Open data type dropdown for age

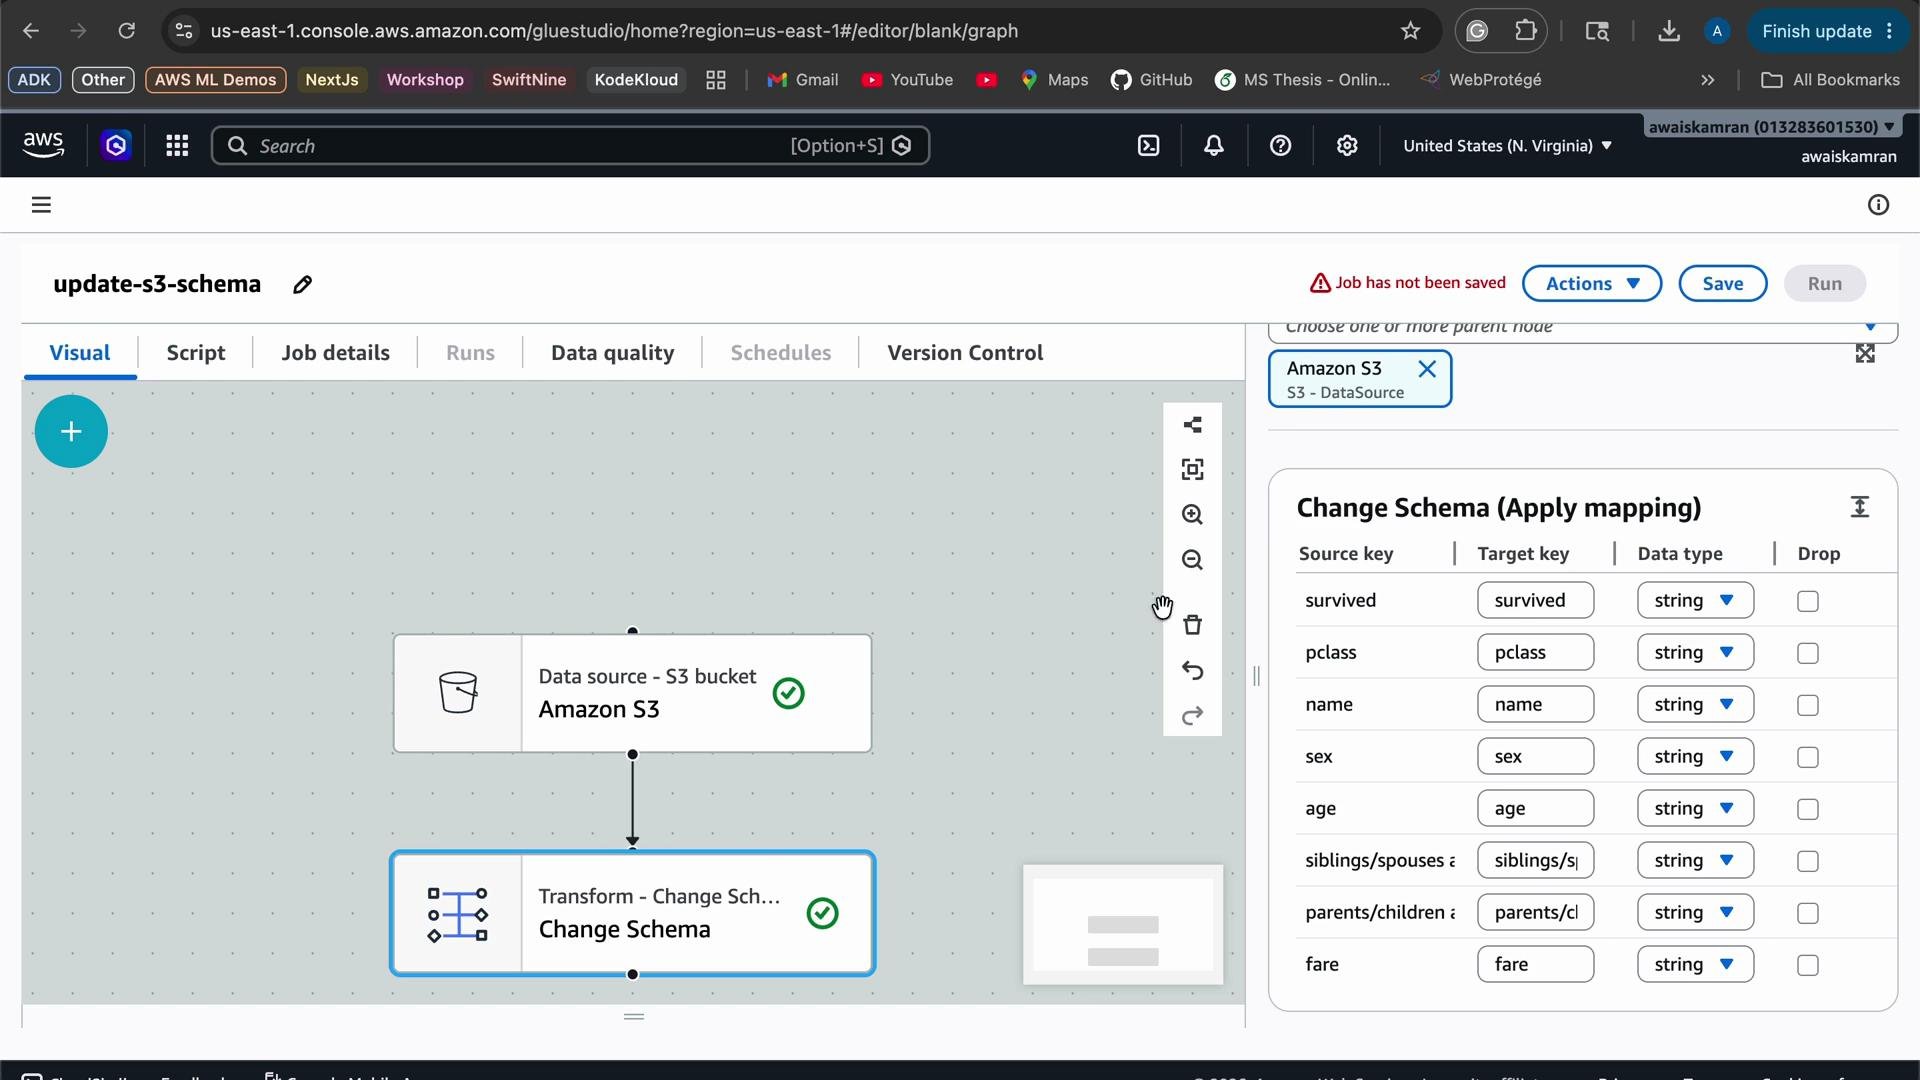click(1695, 808)
